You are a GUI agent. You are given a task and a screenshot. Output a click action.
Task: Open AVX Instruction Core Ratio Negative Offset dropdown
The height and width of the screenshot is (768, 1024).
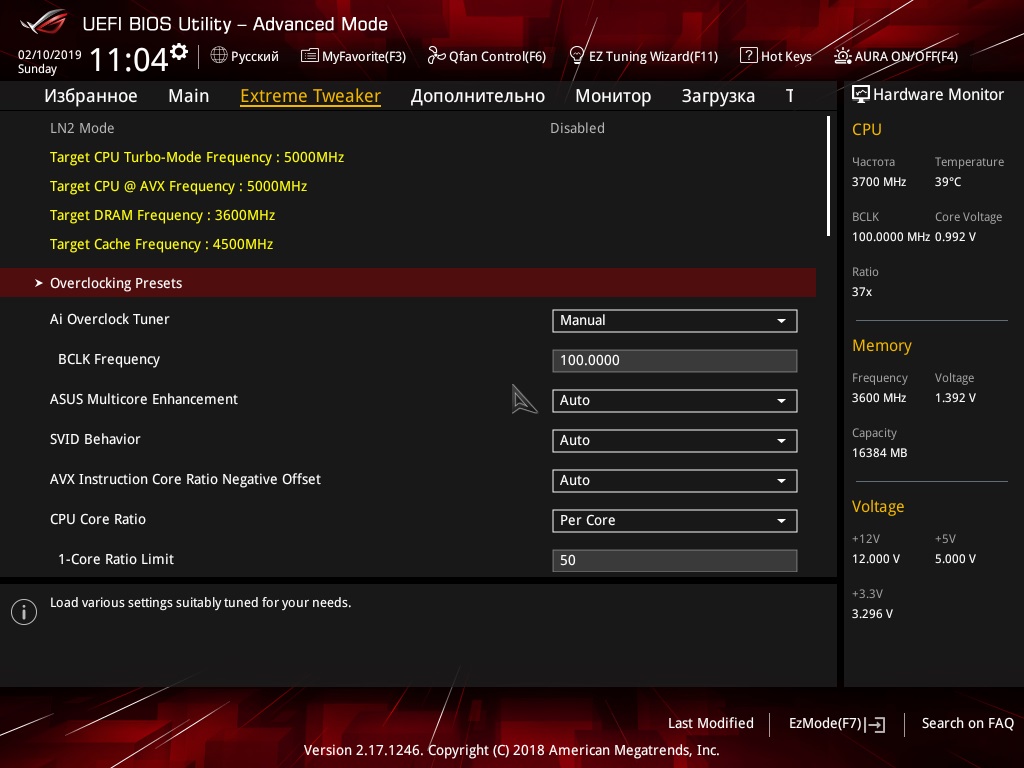(675, 481)
